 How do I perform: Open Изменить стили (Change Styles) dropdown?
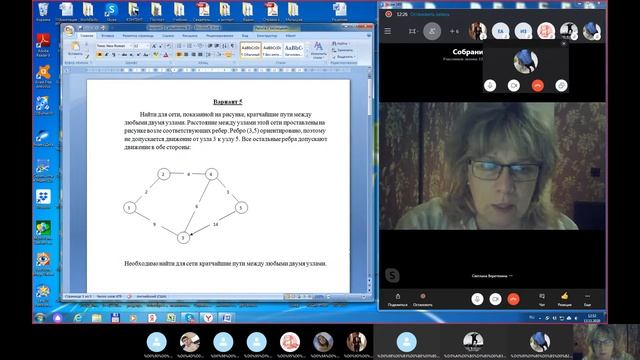pos(319,50)
